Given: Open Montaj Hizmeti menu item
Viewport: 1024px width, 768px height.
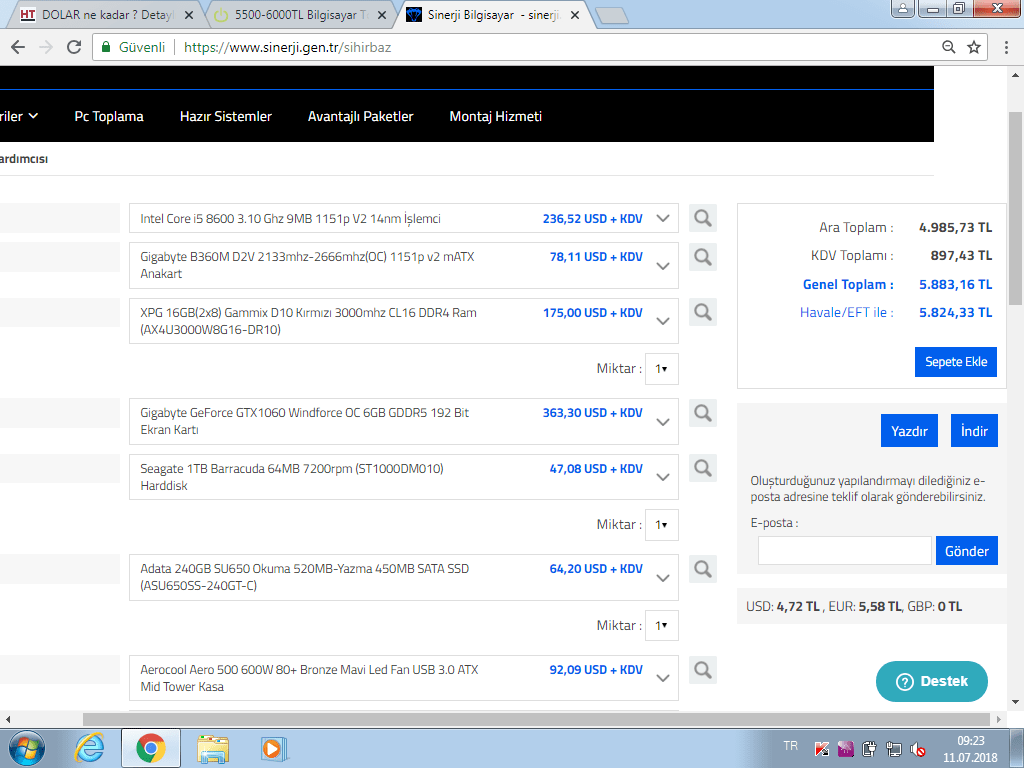Looking at the screenshot, I should pyautogui.click(x=496, y=116).
